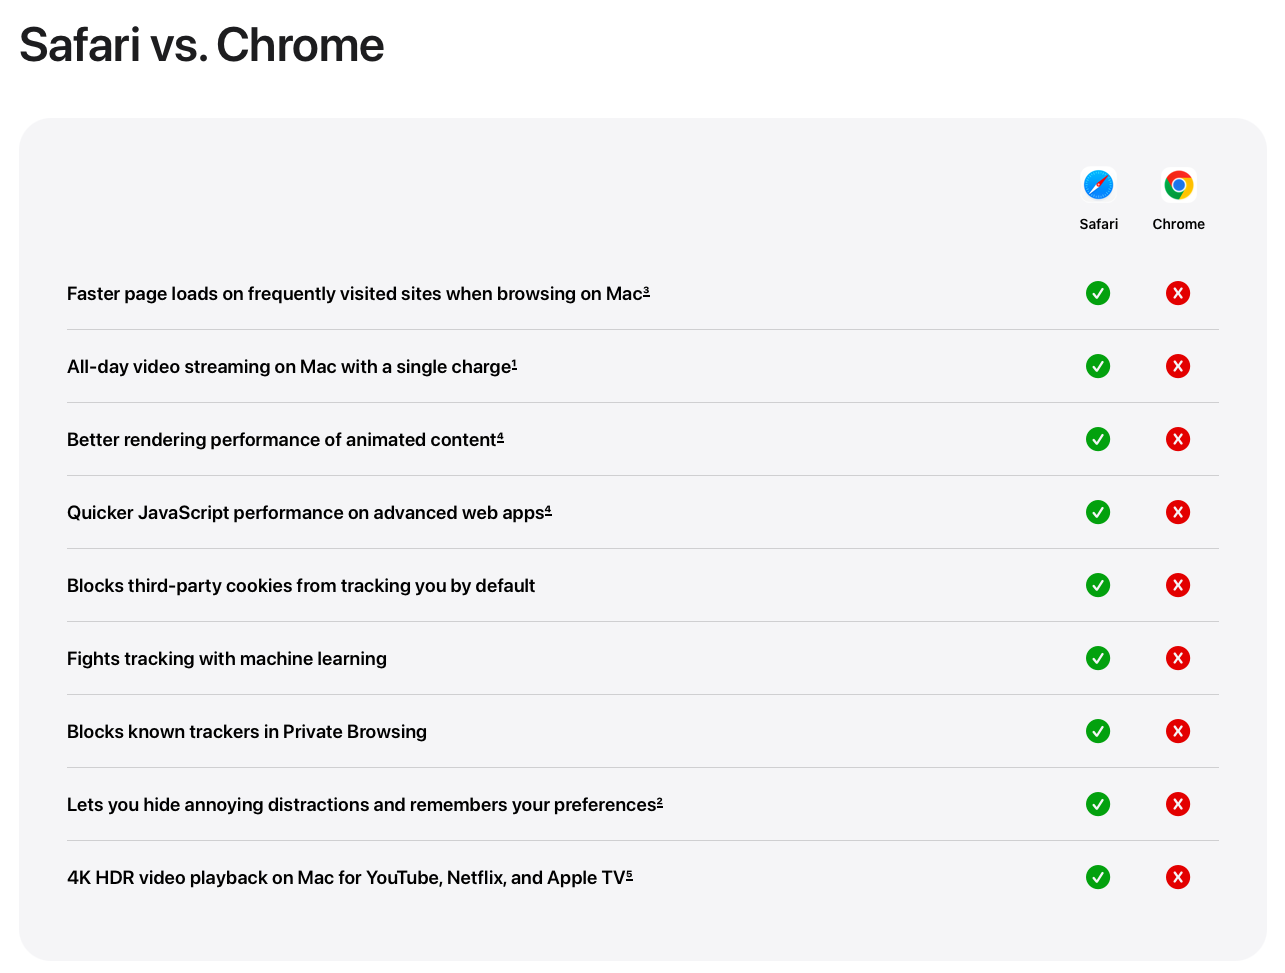Screen dimensions: 1285x973
Task: Select 'Quicker JavaScript performance on advanced web apps' text
Action: [305, 513]
